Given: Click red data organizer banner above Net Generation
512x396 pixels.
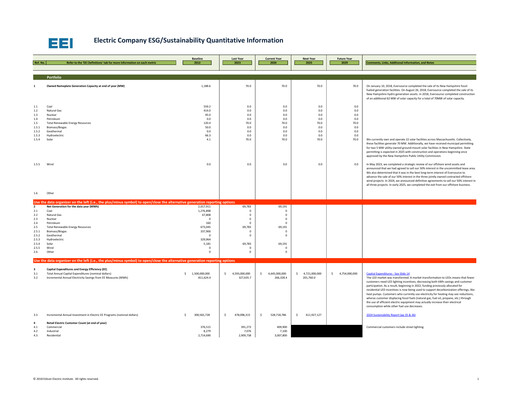Looking at the screenshot, I should pos(254,202).
